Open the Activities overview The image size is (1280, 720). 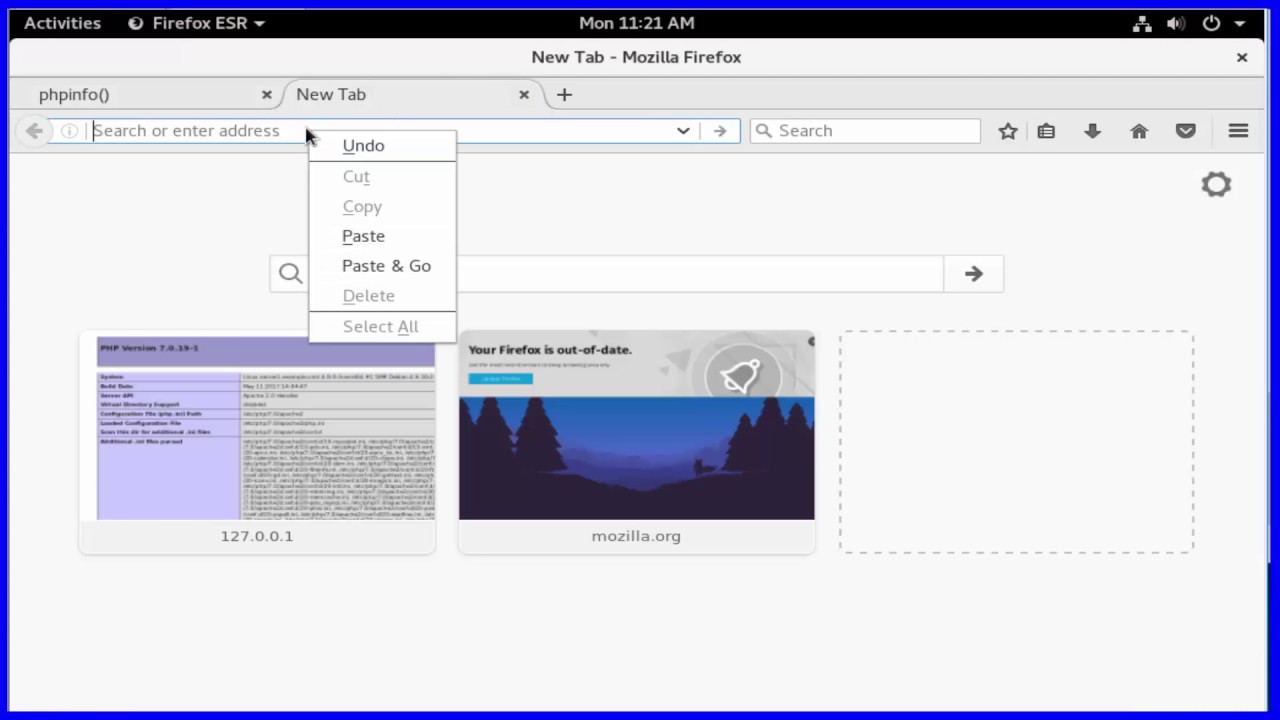pos(62,23)
